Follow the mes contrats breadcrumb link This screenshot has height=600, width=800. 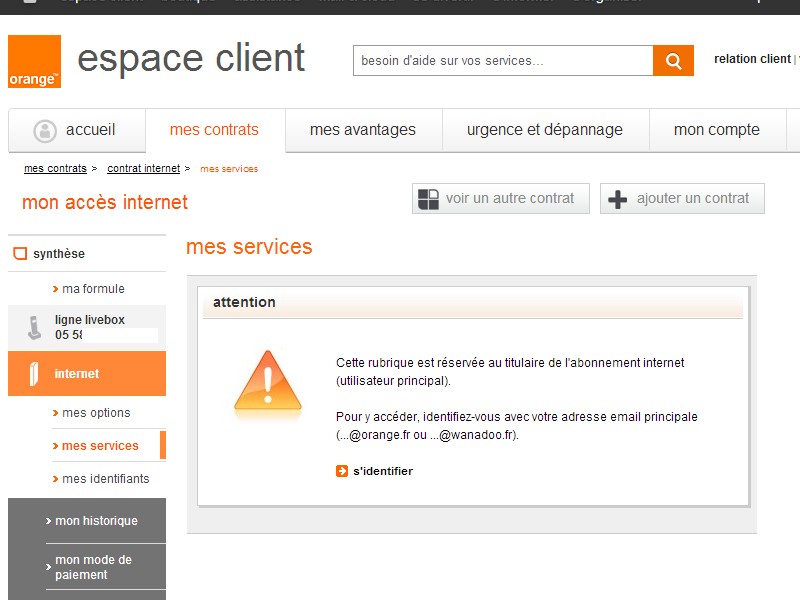tap(55, 168)
